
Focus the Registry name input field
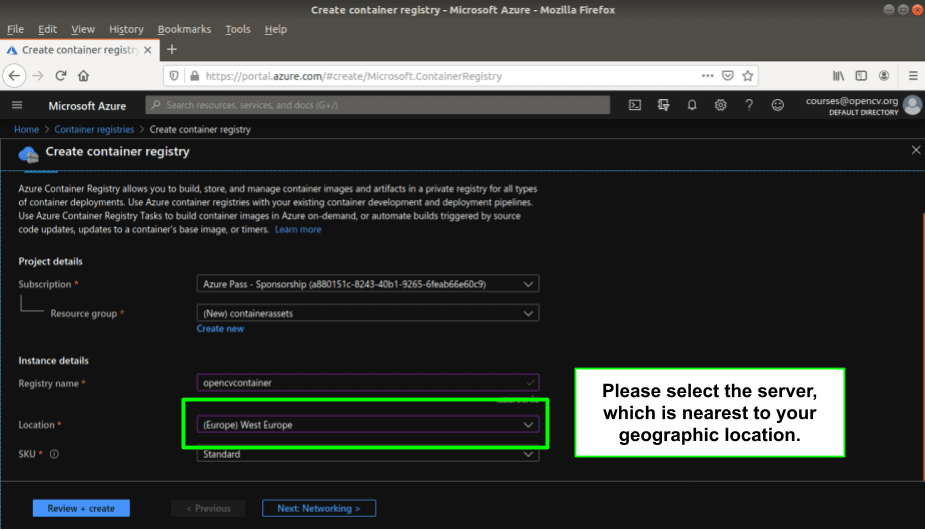pyautogui.click(x=368, y=382)
